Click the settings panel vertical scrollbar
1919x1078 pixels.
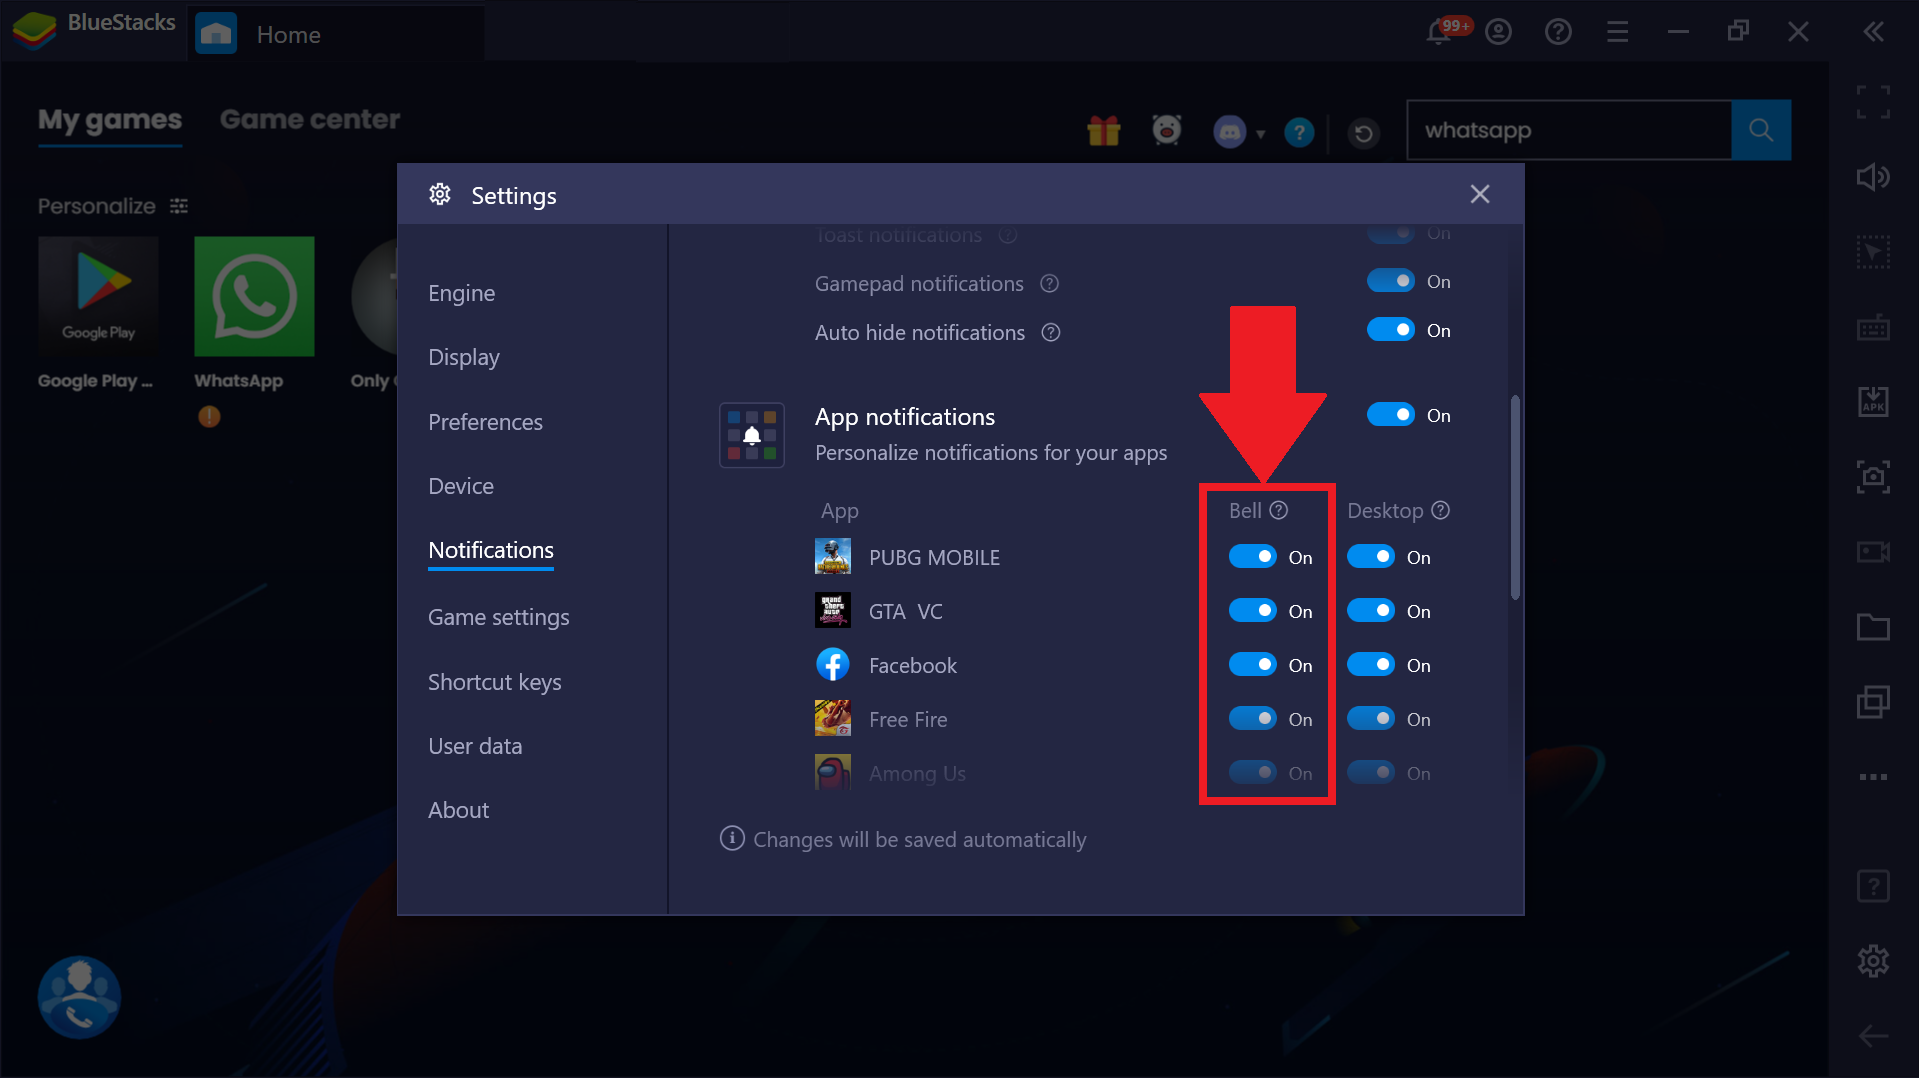click(x=1515, y=497)
